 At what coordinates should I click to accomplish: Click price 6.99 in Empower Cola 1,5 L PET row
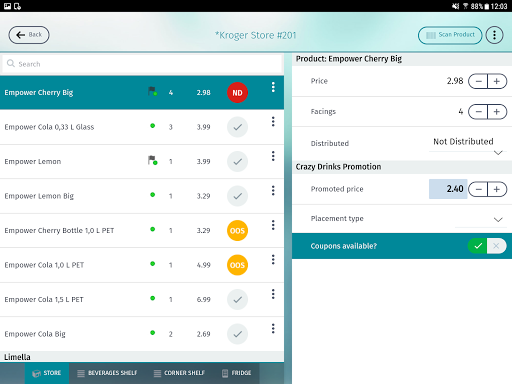pyautogui.click(x=203, y=299)
